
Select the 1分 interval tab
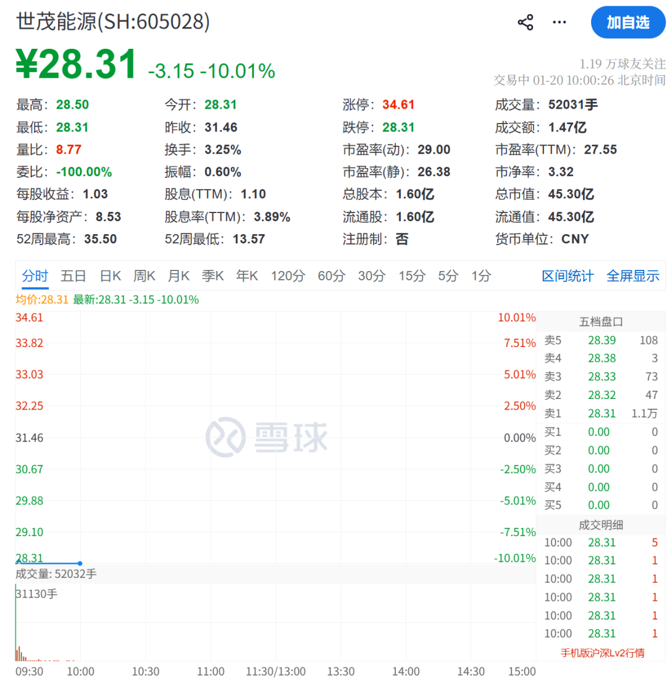click(x=481, y=276)
